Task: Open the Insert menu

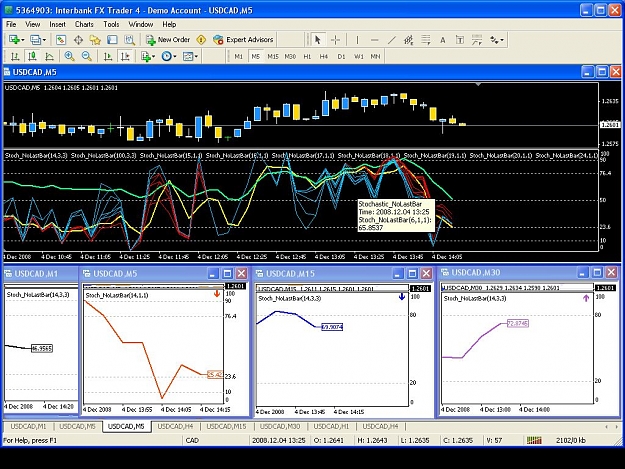Action: pos(57,24)
